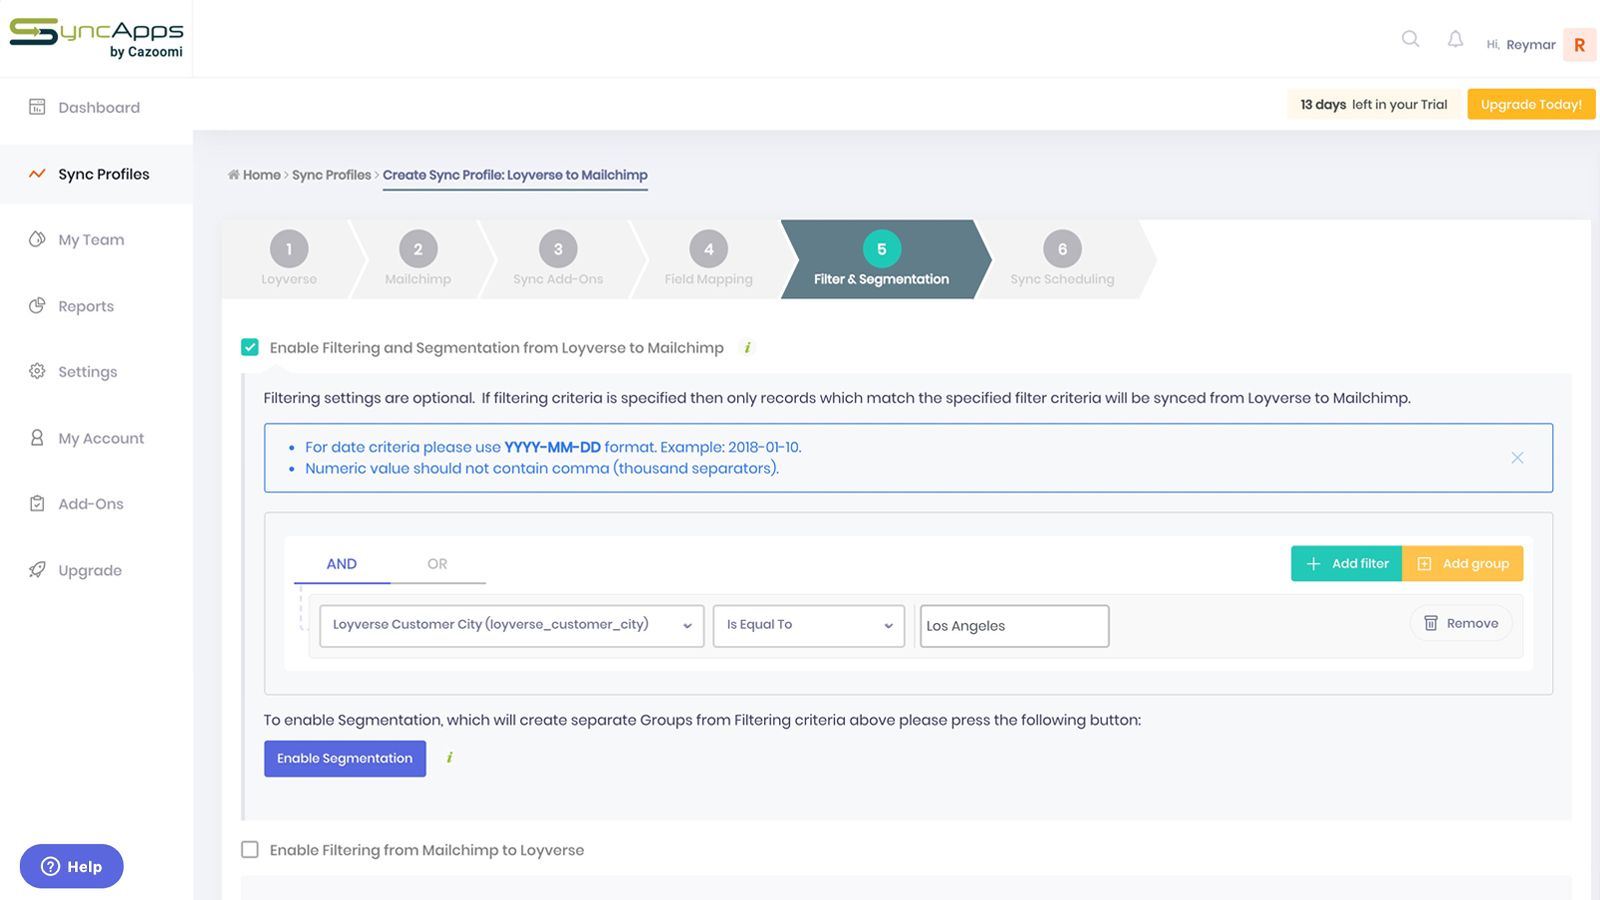Image resolution: width=1600 pixels, height=900 pixels.
Task: Uncheck Enable Filtering and Segmentation from Loyverse
Action: (250, 347)
